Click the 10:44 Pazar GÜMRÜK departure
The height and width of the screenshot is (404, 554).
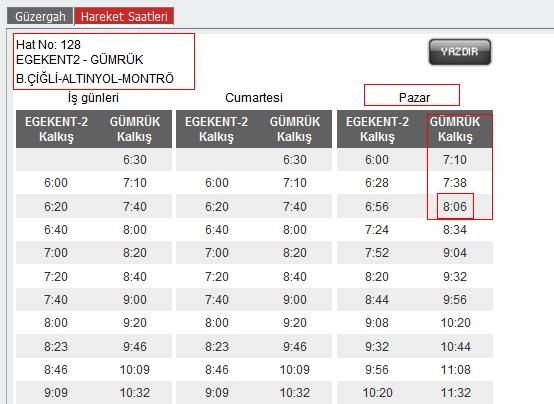(455, 346)
